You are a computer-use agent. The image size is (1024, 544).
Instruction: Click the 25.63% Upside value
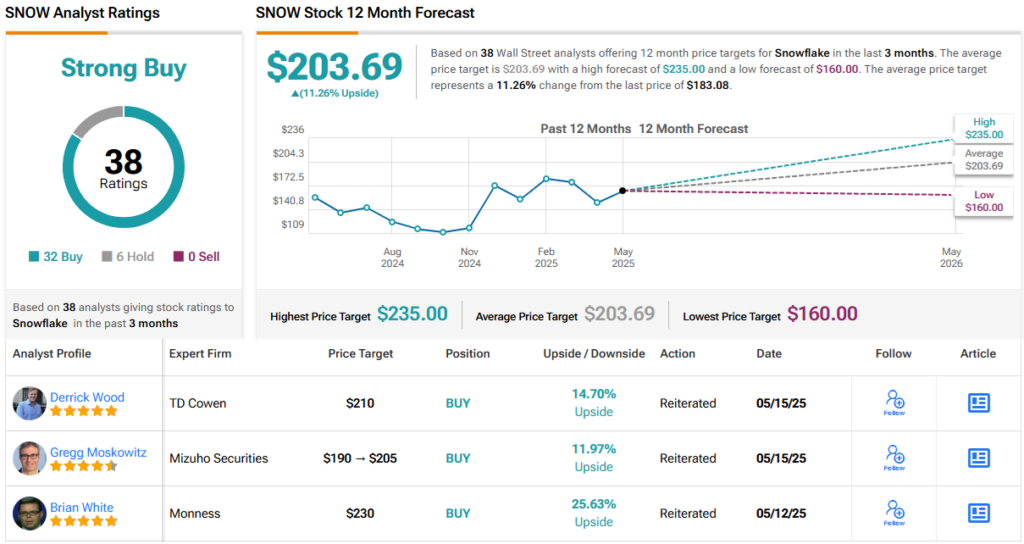pos(594,513)
